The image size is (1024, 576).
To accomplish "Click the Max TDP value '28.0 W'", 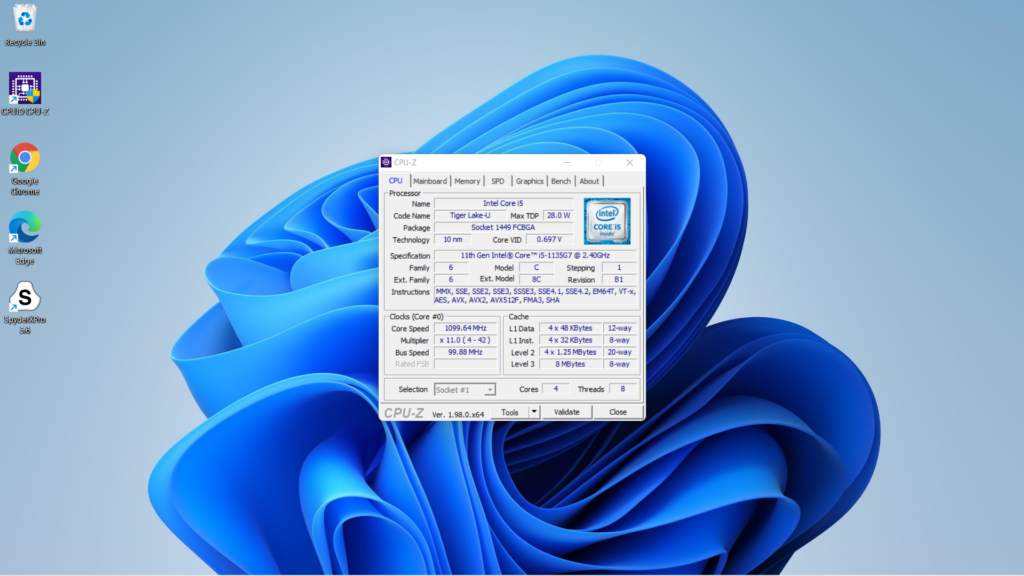I will [558, 216].
